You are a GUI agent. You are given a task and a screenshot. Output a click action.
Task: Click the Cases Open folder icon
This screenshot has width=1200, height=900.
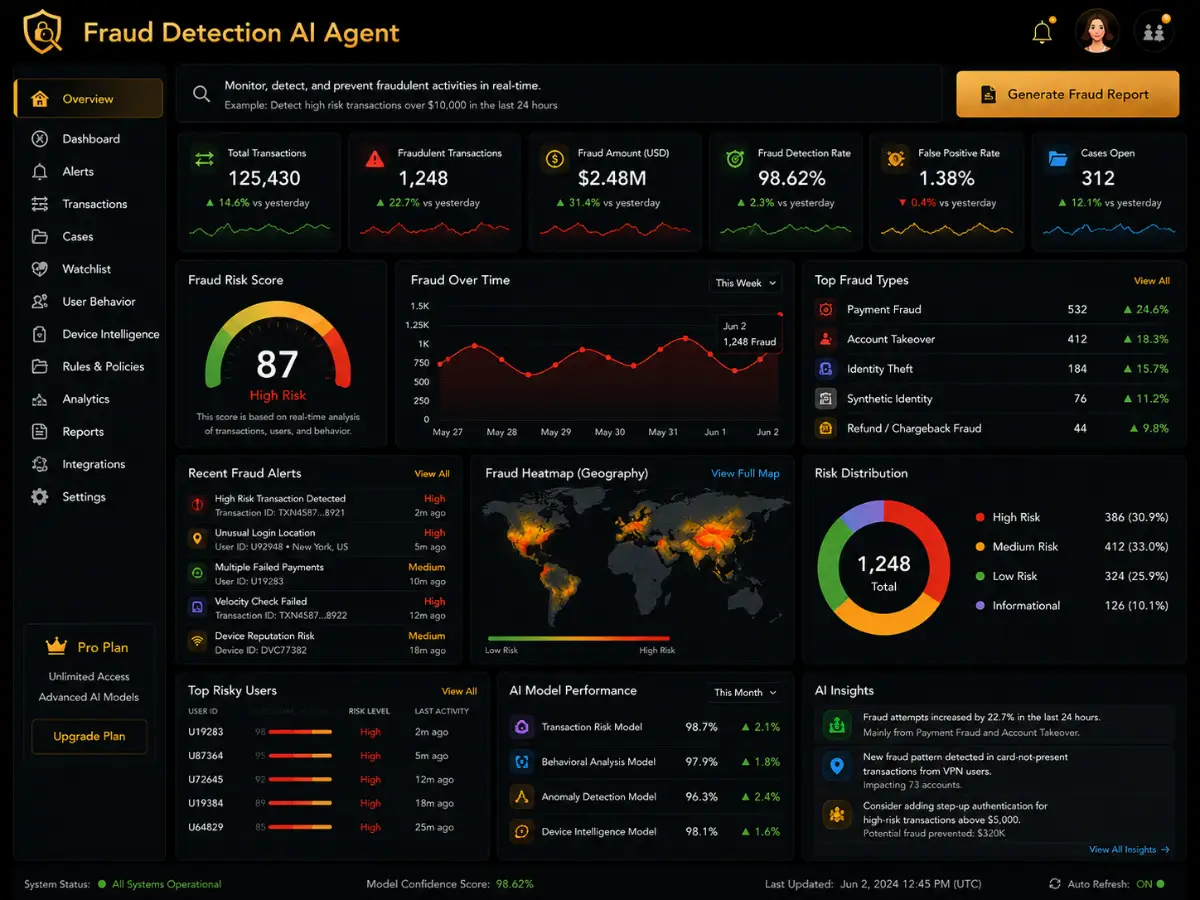point(1057,158)
